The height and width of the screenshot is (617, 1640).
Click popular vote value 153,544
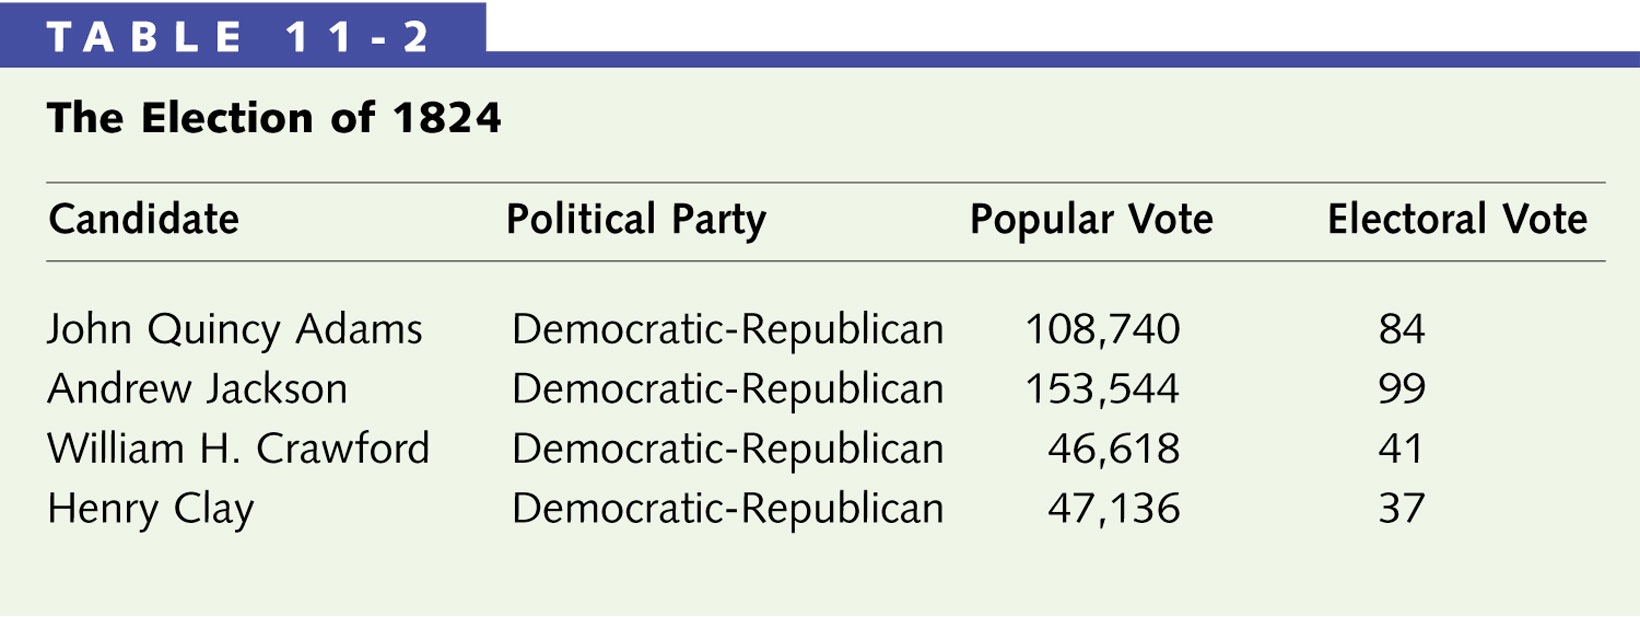(x=1102, y=389)
